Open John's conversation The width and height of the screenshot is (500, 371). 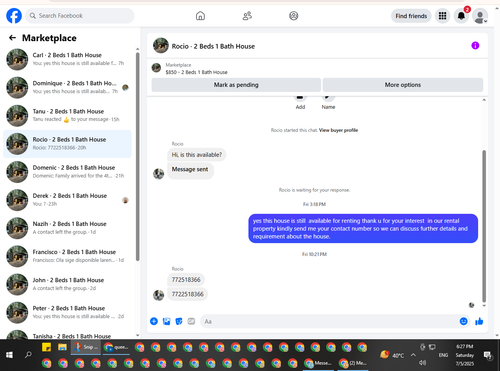[67, 284]
